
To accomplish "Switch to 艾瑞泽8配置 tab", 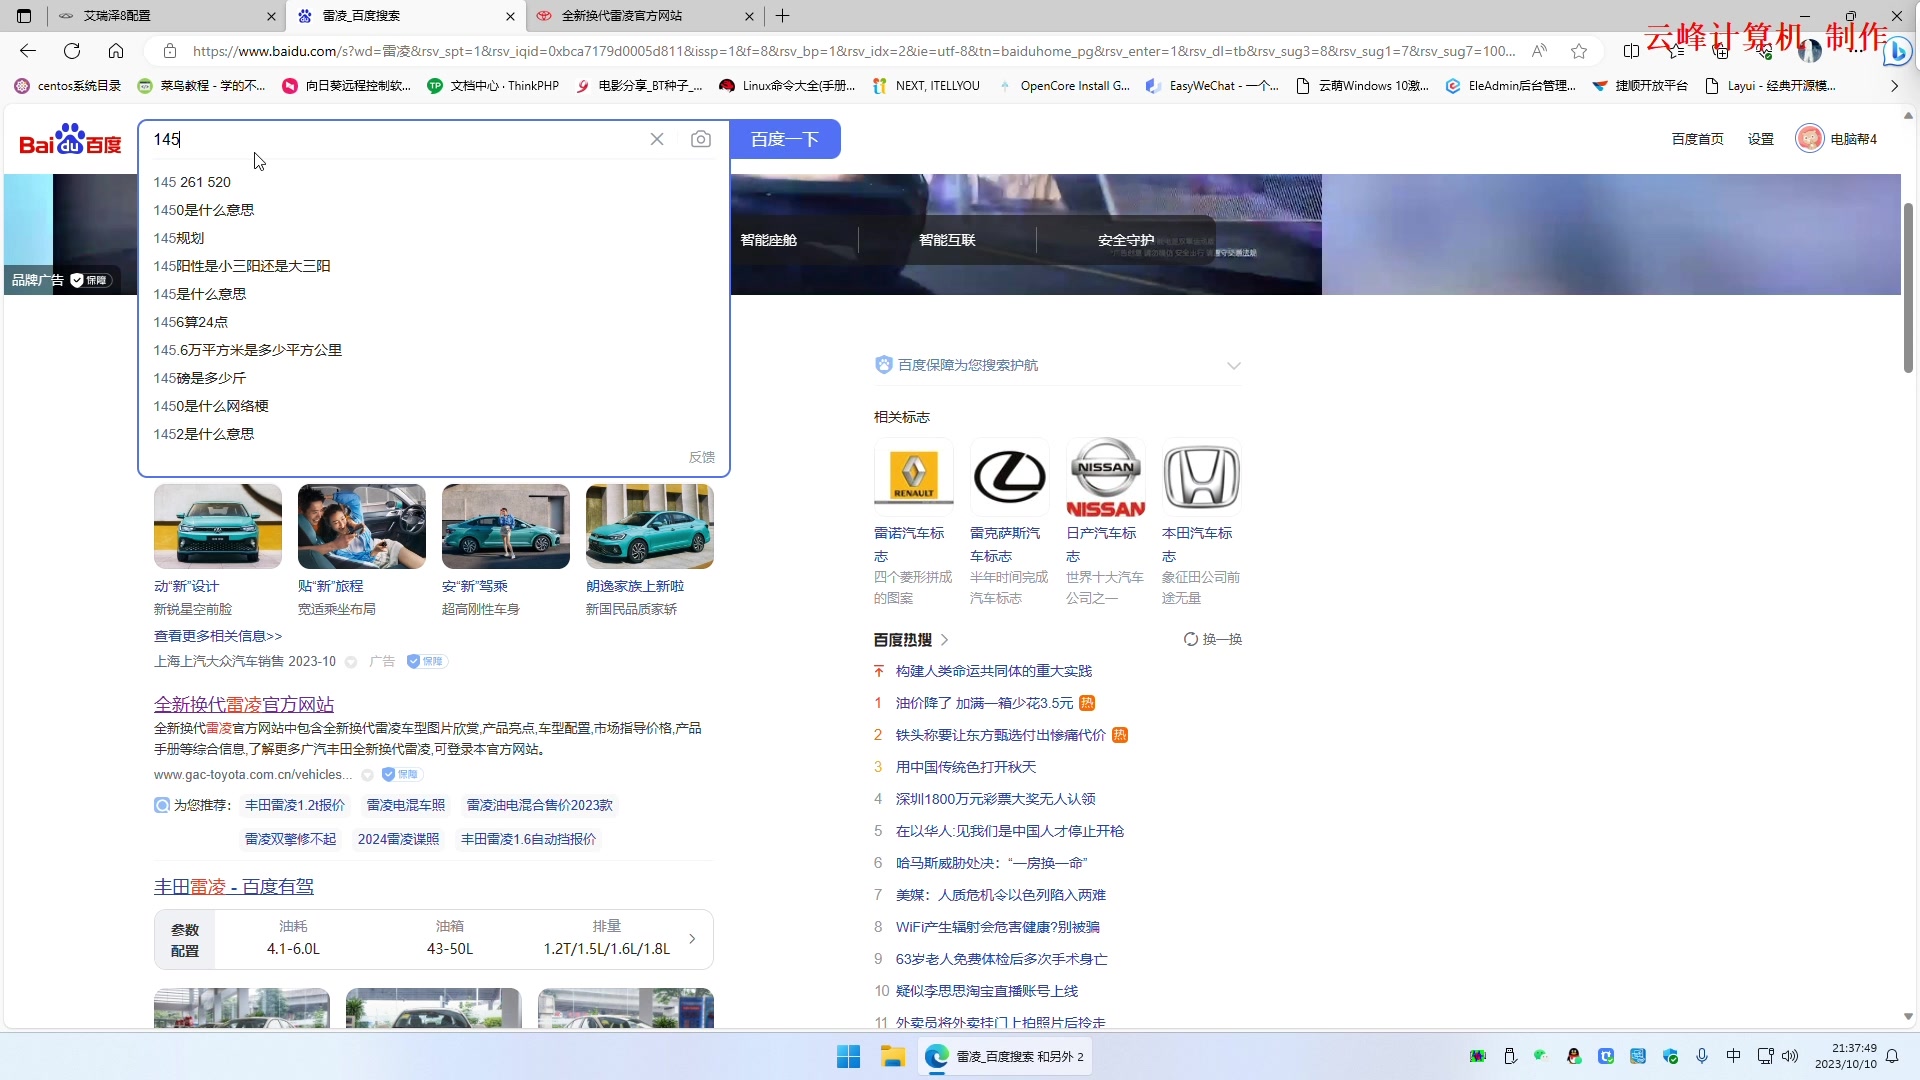I will pyautogui.click(x=165, y=16).
